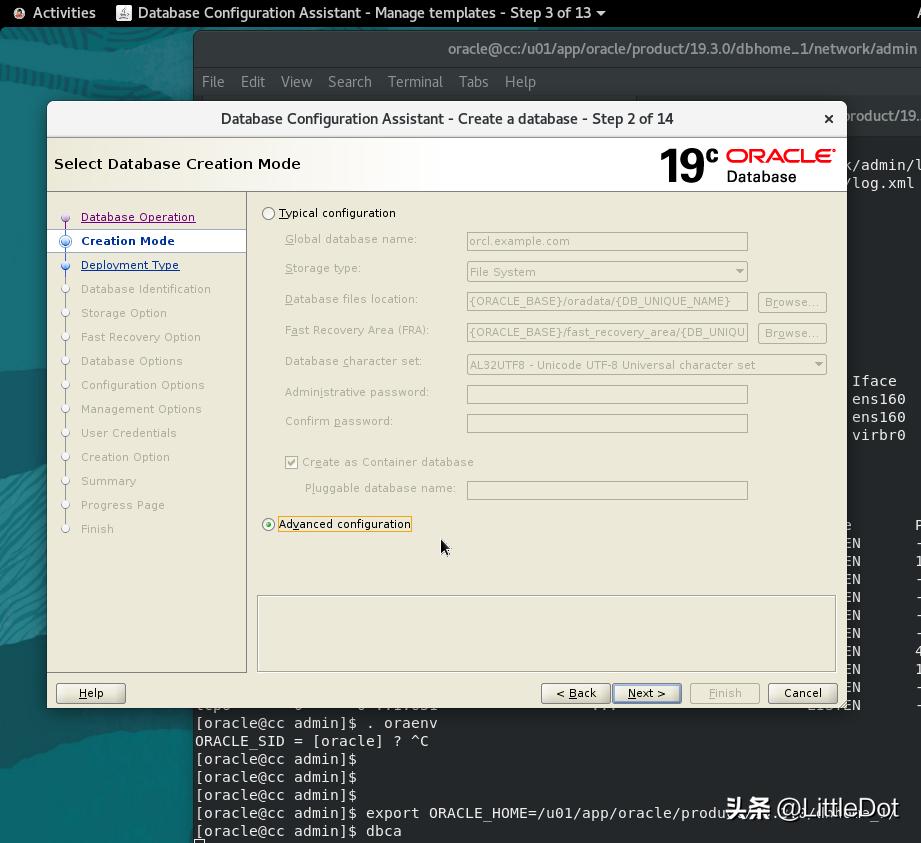921x843 pixels.
Task: Toggle Create as Container database checkbox
Action: click(291, 462)
